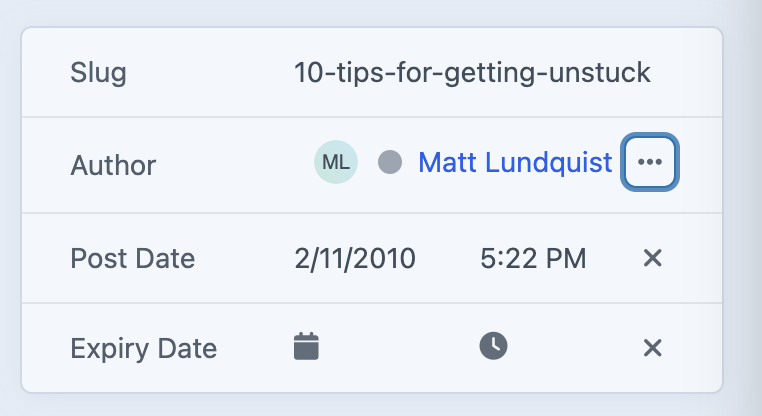The width and height of the screenshot is (762, 416).
Task: Open the Expiry Date calendar picker
Action: pos(306,347)
